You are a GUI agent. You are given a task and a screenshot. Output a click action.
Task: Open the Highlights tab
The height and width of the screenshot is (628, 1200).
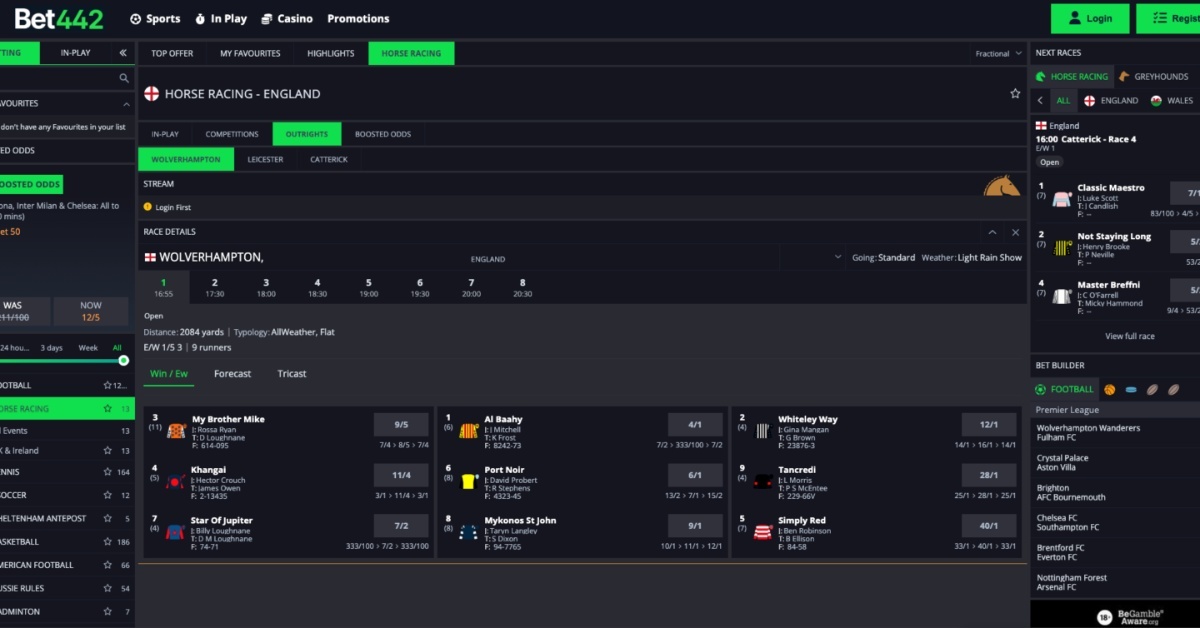coord(331,53)
